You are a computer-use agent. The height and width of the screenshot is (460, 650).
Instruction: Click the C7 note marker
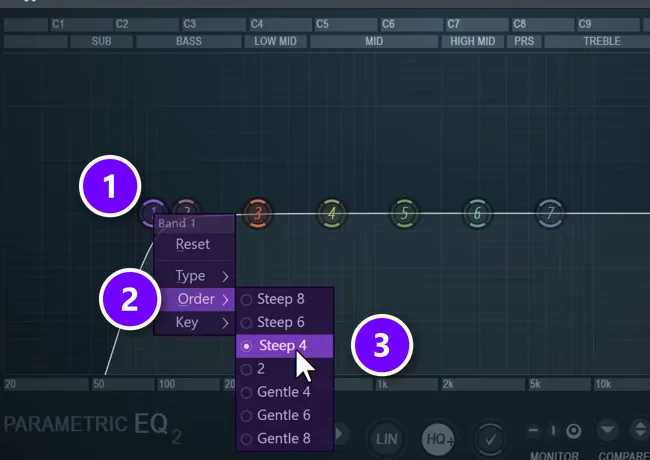tap(454, 24)
